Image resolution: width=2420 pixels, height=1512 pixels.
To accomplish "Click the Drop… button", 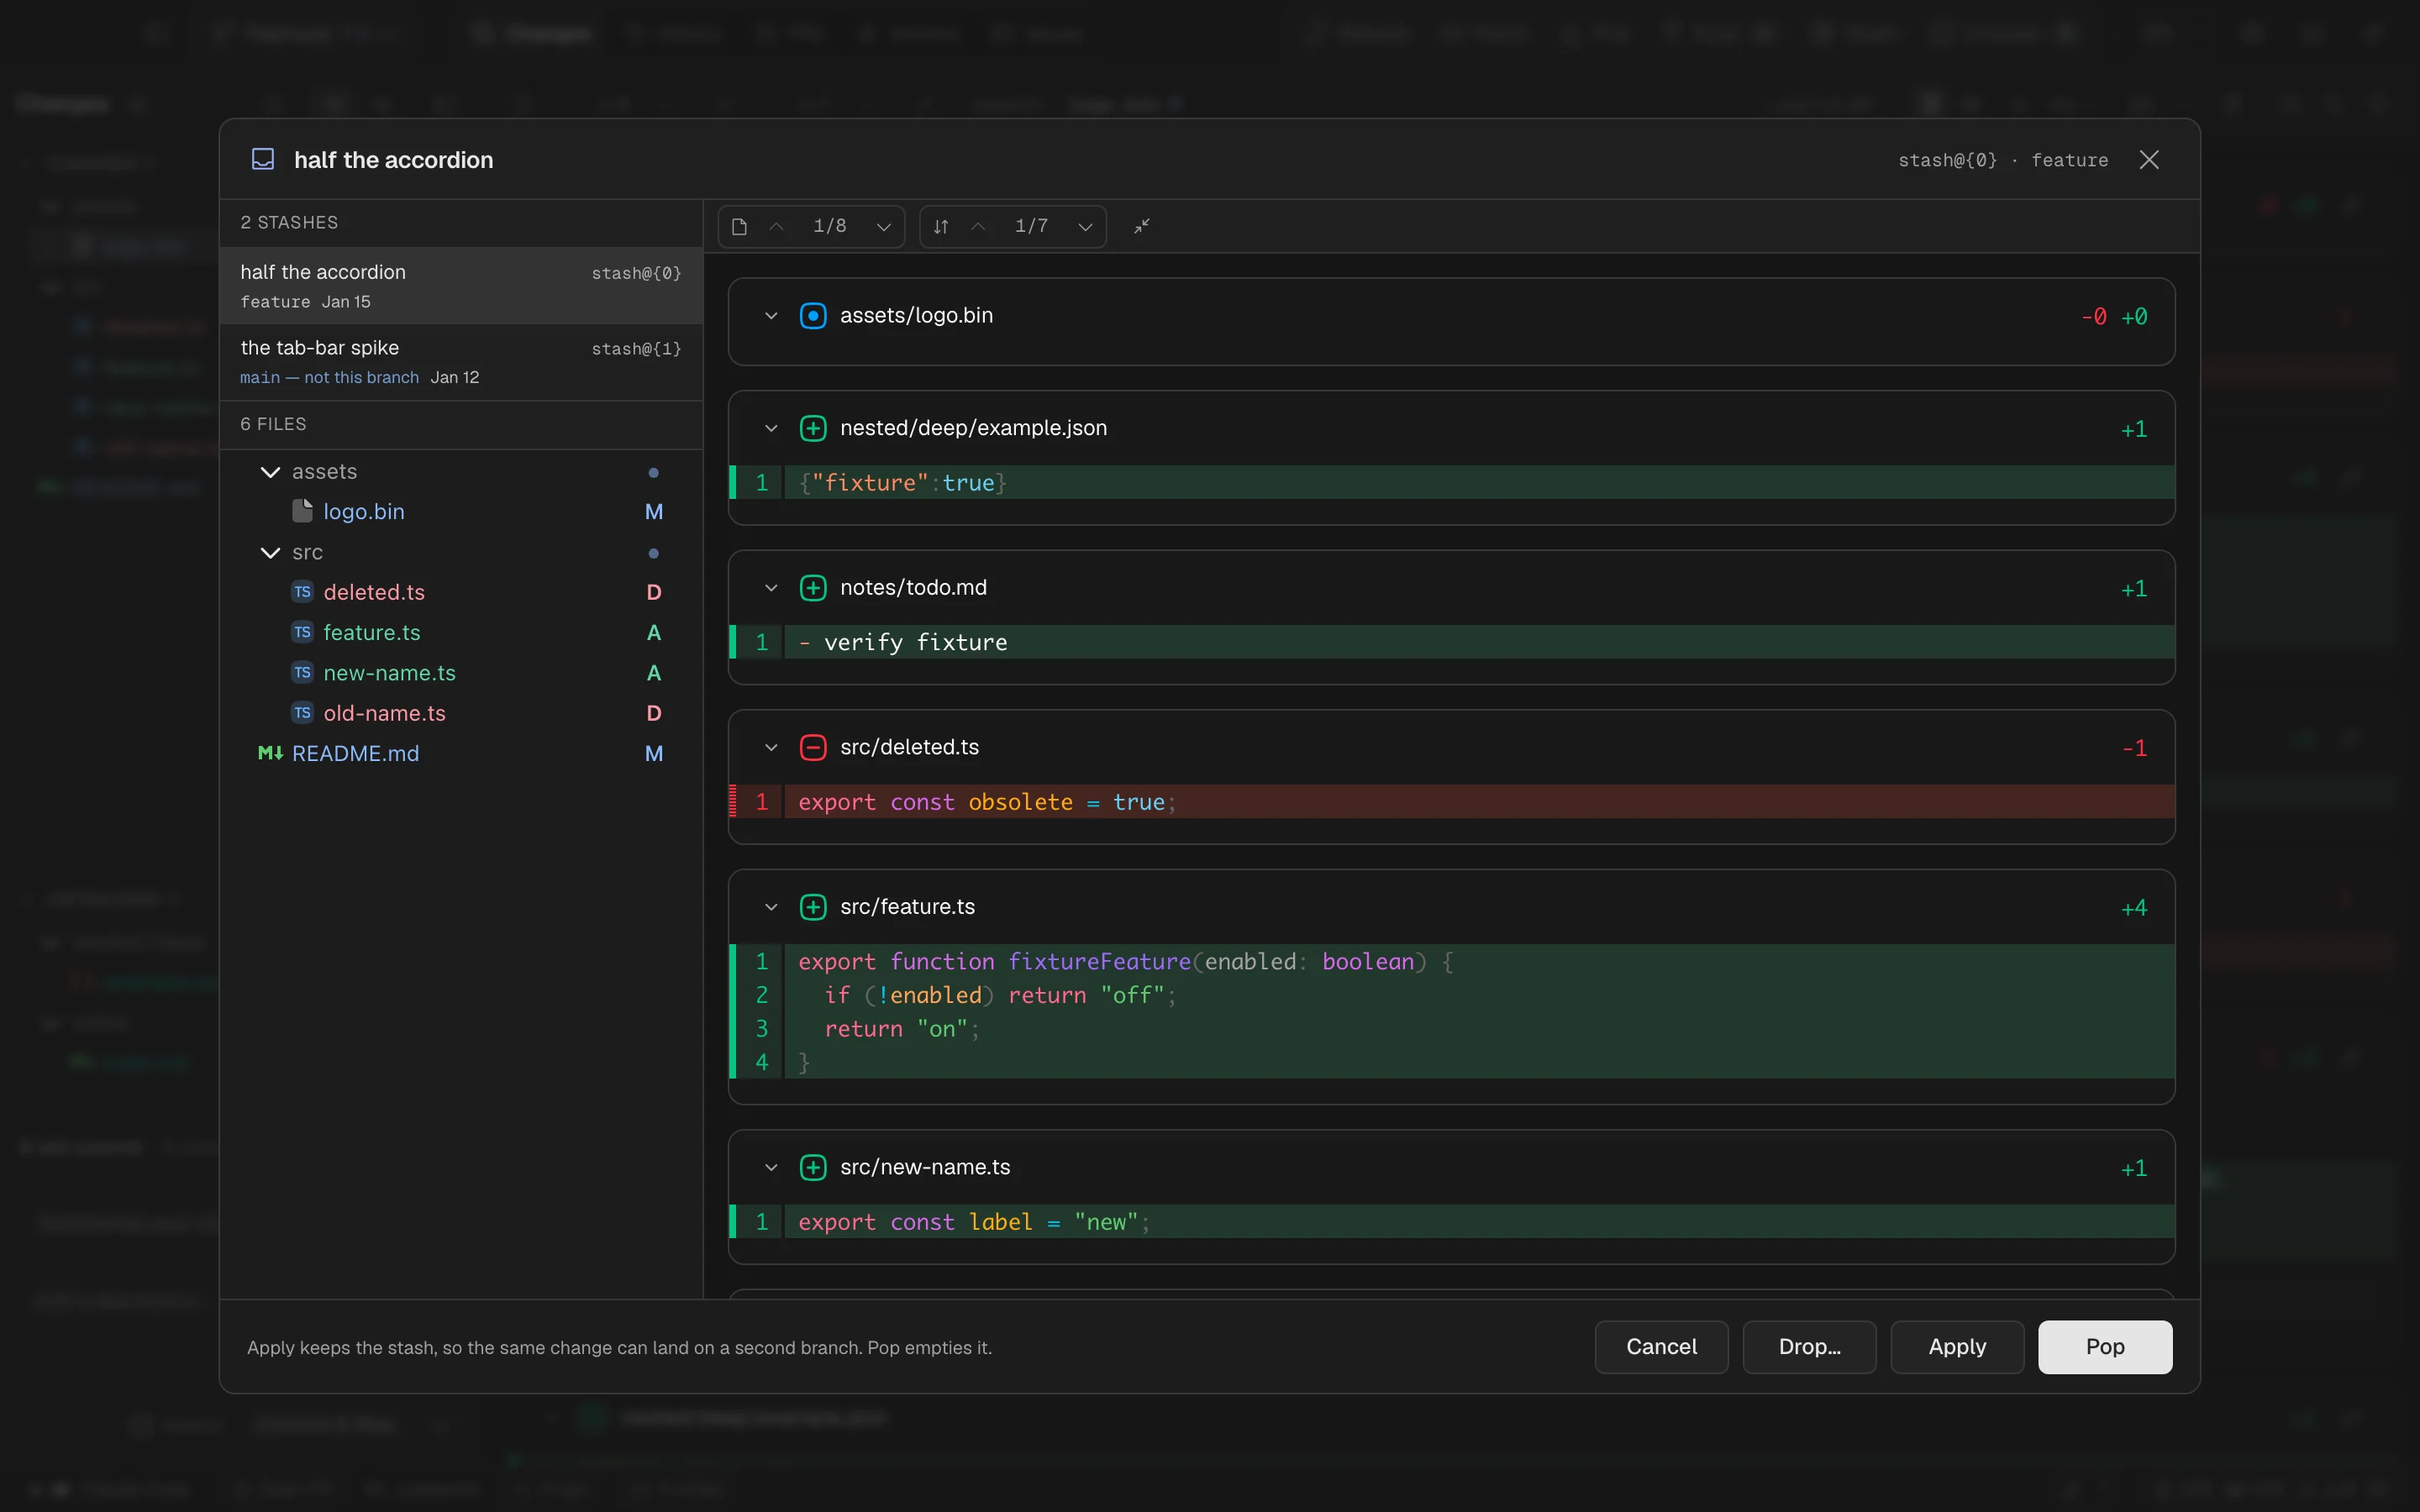I will (1809, 1347).
